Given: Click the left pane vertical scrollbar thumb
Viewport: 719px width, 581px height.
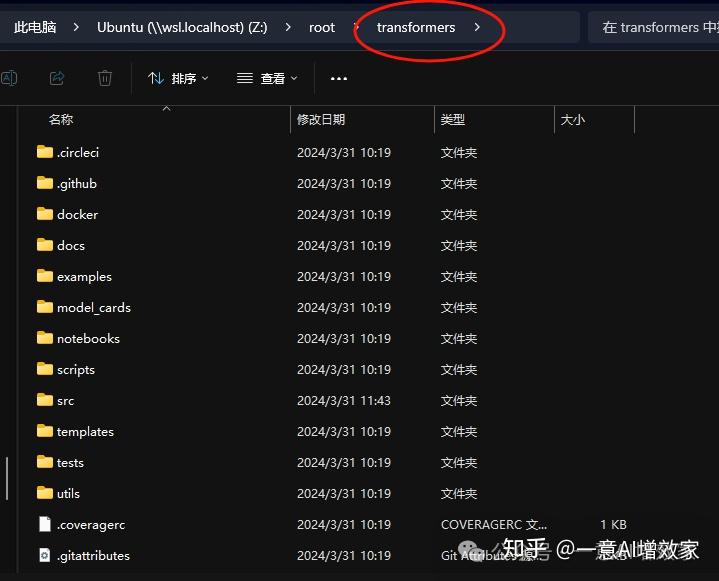Looking at the screenshot, I should (7, 478).
